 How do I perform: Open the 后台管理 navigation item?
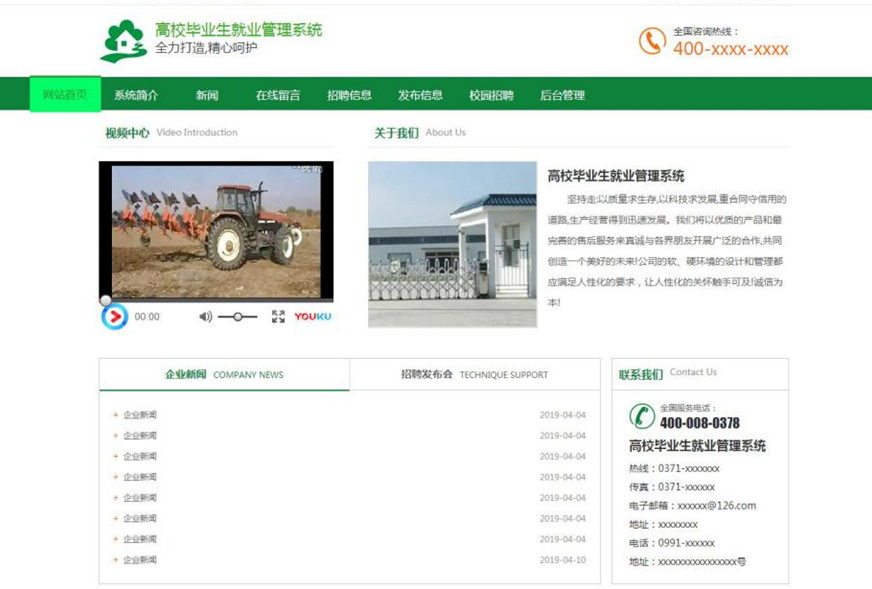tap(562, 95)
